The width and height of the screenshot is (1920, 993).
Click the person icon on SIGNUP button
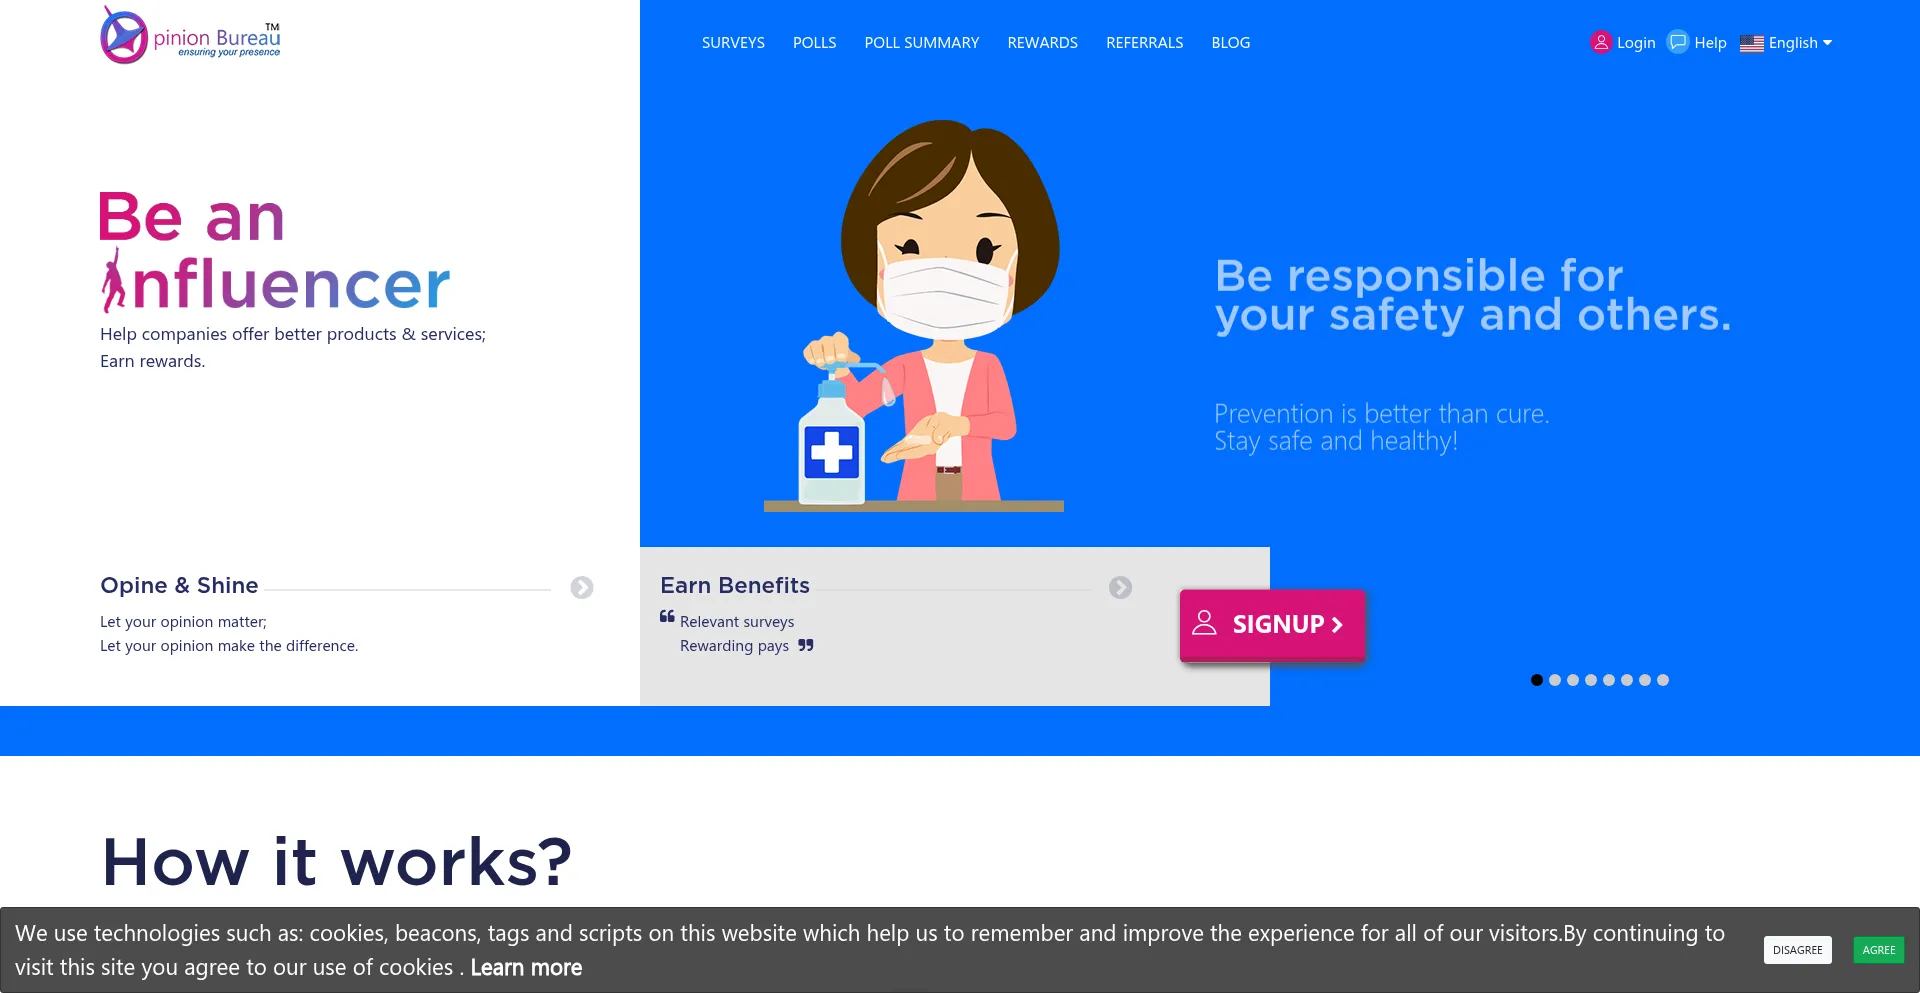point(1205,623)
